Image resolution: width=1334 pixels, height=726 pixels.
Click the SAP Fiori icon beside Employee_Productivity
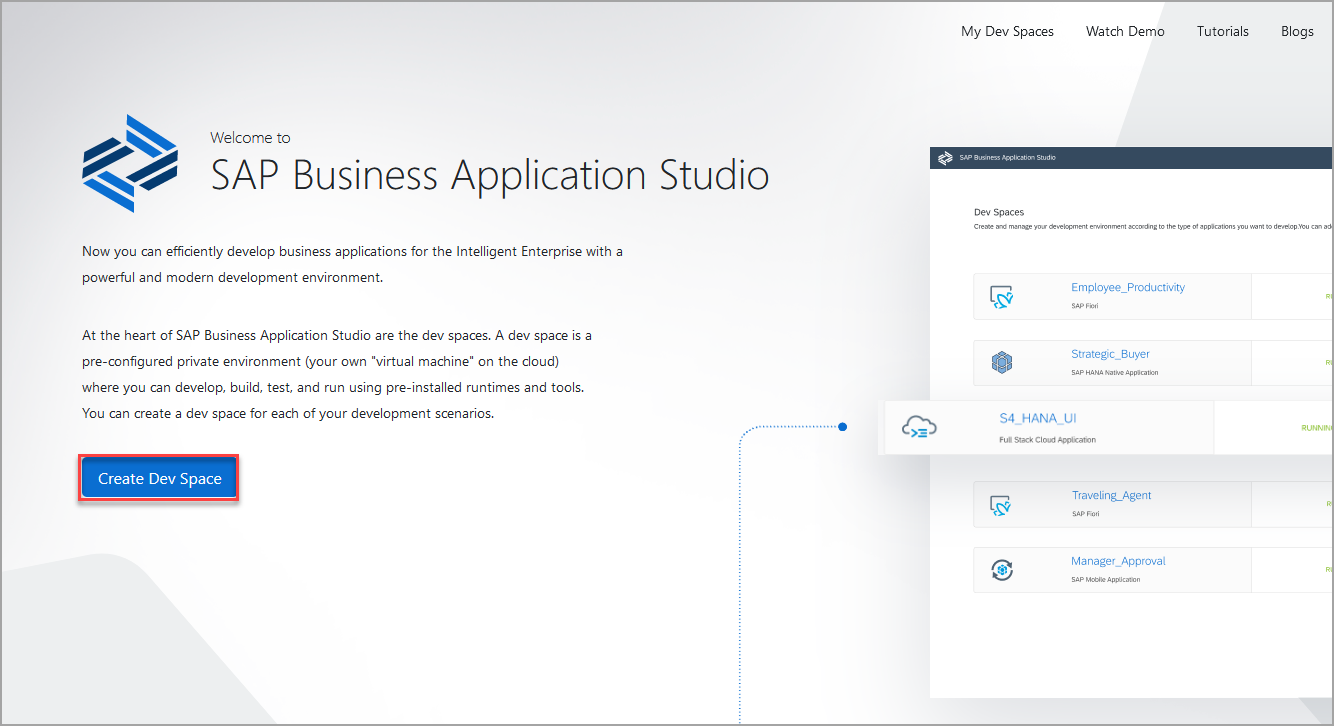[1002, 297]
